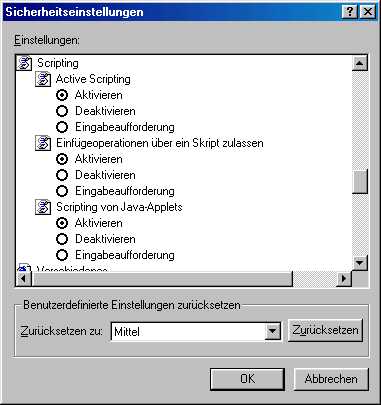
Task: Select the Scripting von Java-Applets entry
Action: click(119, 207)
